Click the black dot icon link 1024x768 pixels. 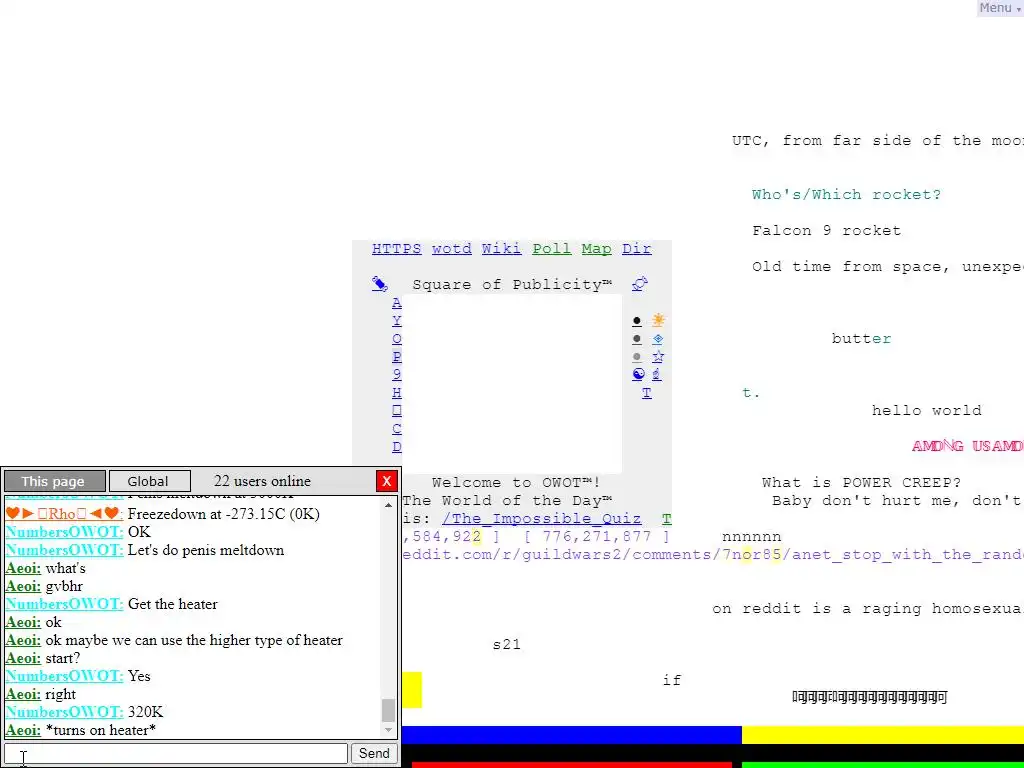click(637, 321)
